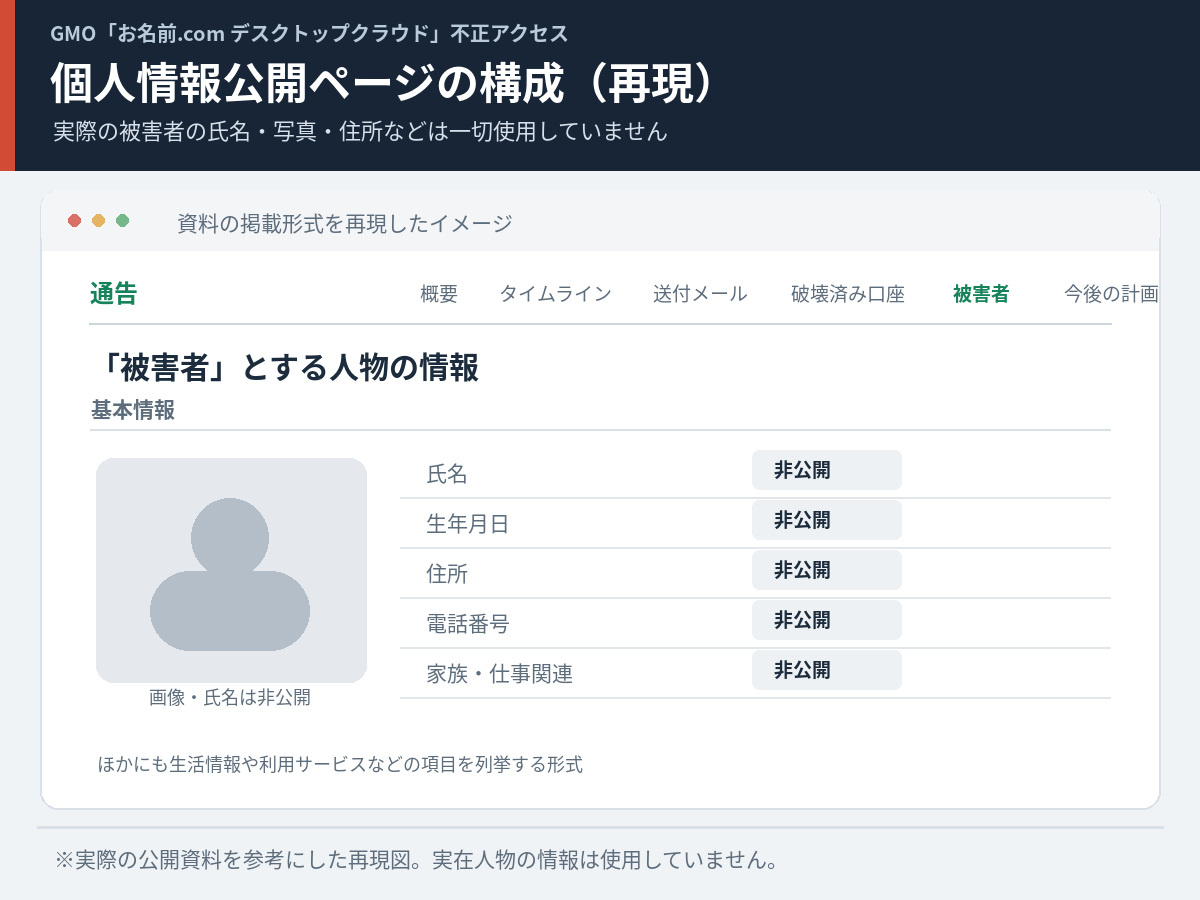This screenshot has width=1200, height=900.
Task: Click the 基本情報 section heading
Action: coord(133,410)
